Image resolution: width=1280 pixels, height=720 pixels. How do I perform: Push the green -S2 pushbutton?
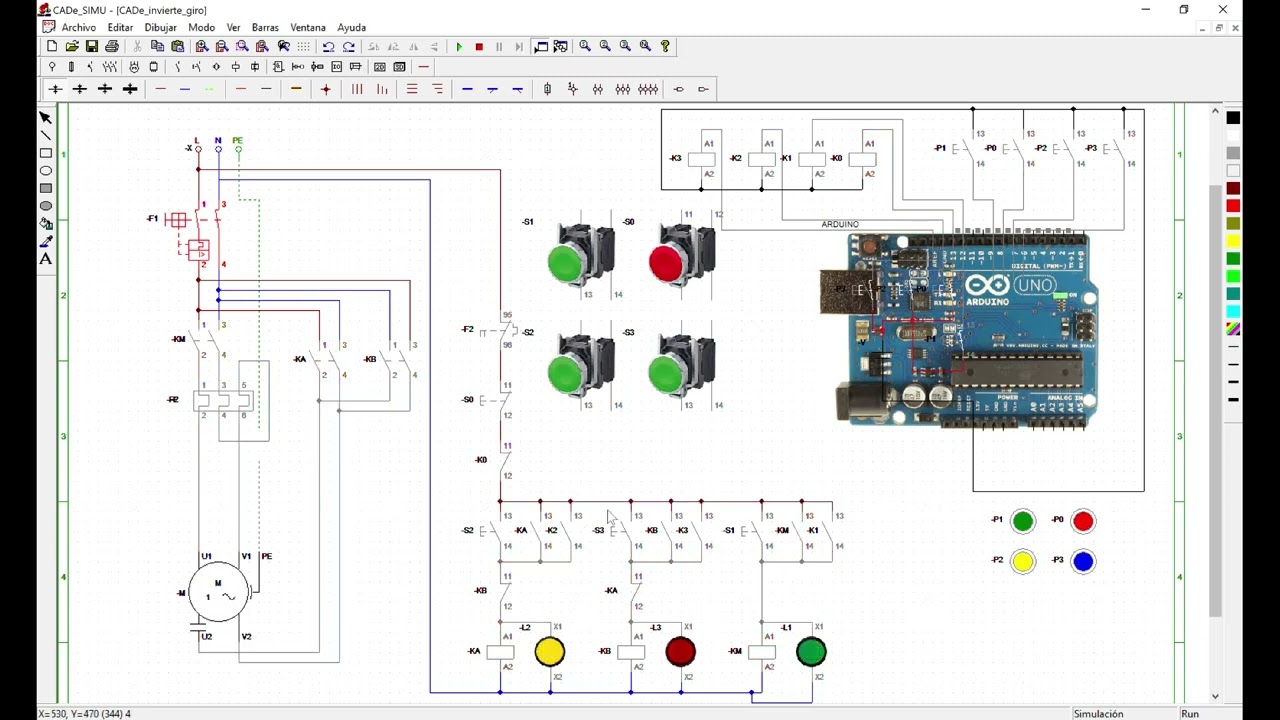click(566, 374)
